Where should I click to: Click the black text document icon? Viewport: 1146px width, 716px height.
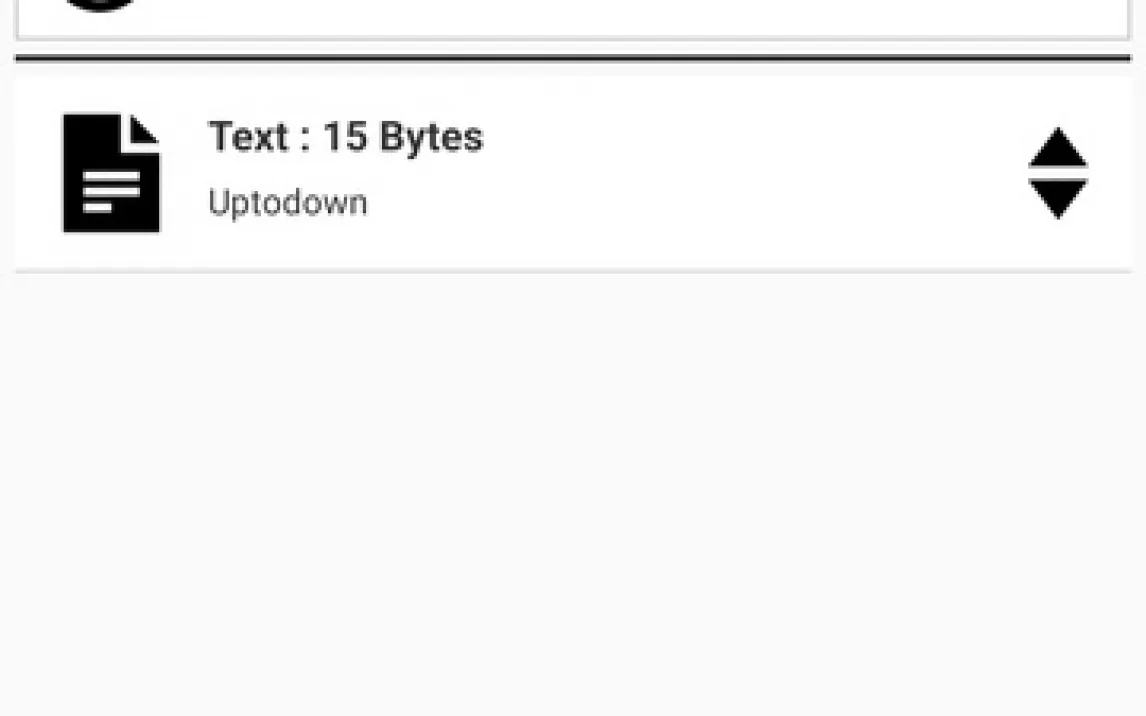(x=111, y=172)
